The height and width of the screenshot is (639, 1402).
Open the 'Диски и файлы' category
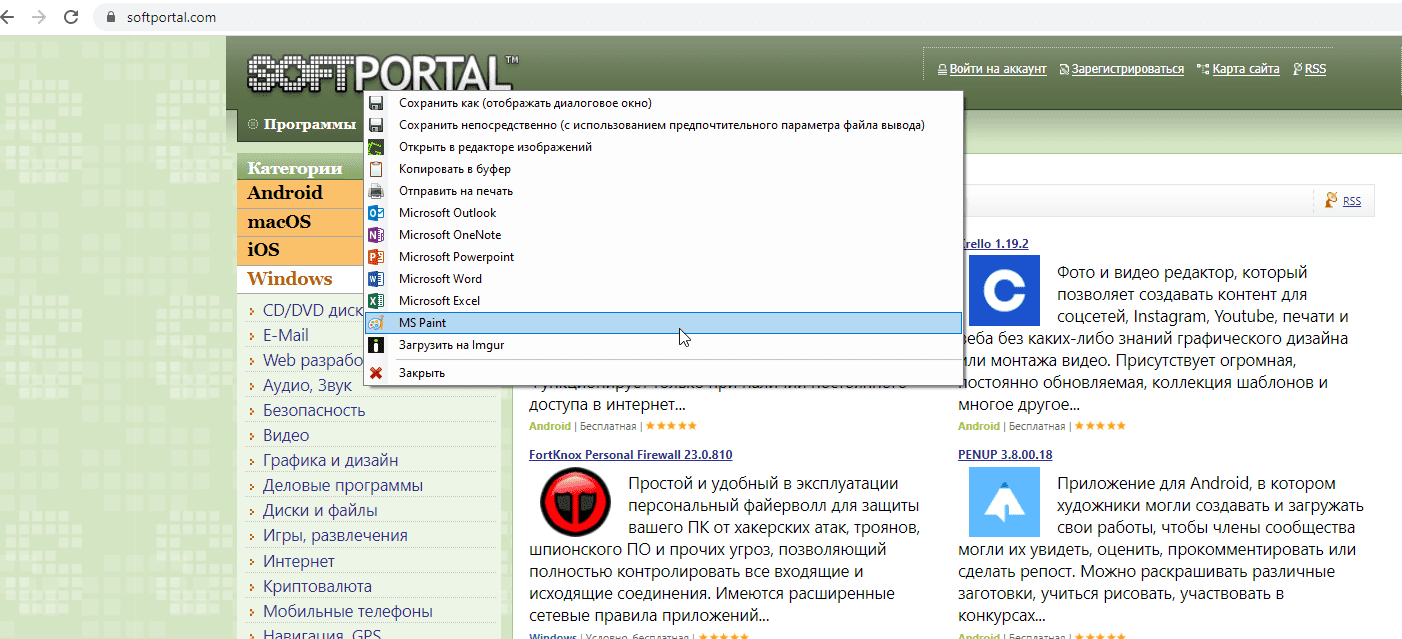pyautogui.click(x=320, y=511)
